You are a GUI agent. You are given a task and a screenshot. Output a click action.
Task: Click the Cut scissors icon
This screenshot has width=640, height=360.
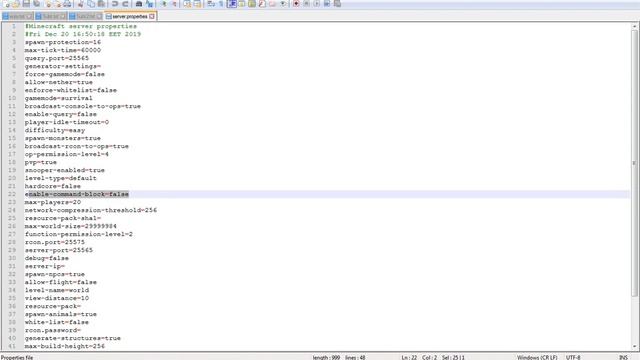(x=81, y=4)
